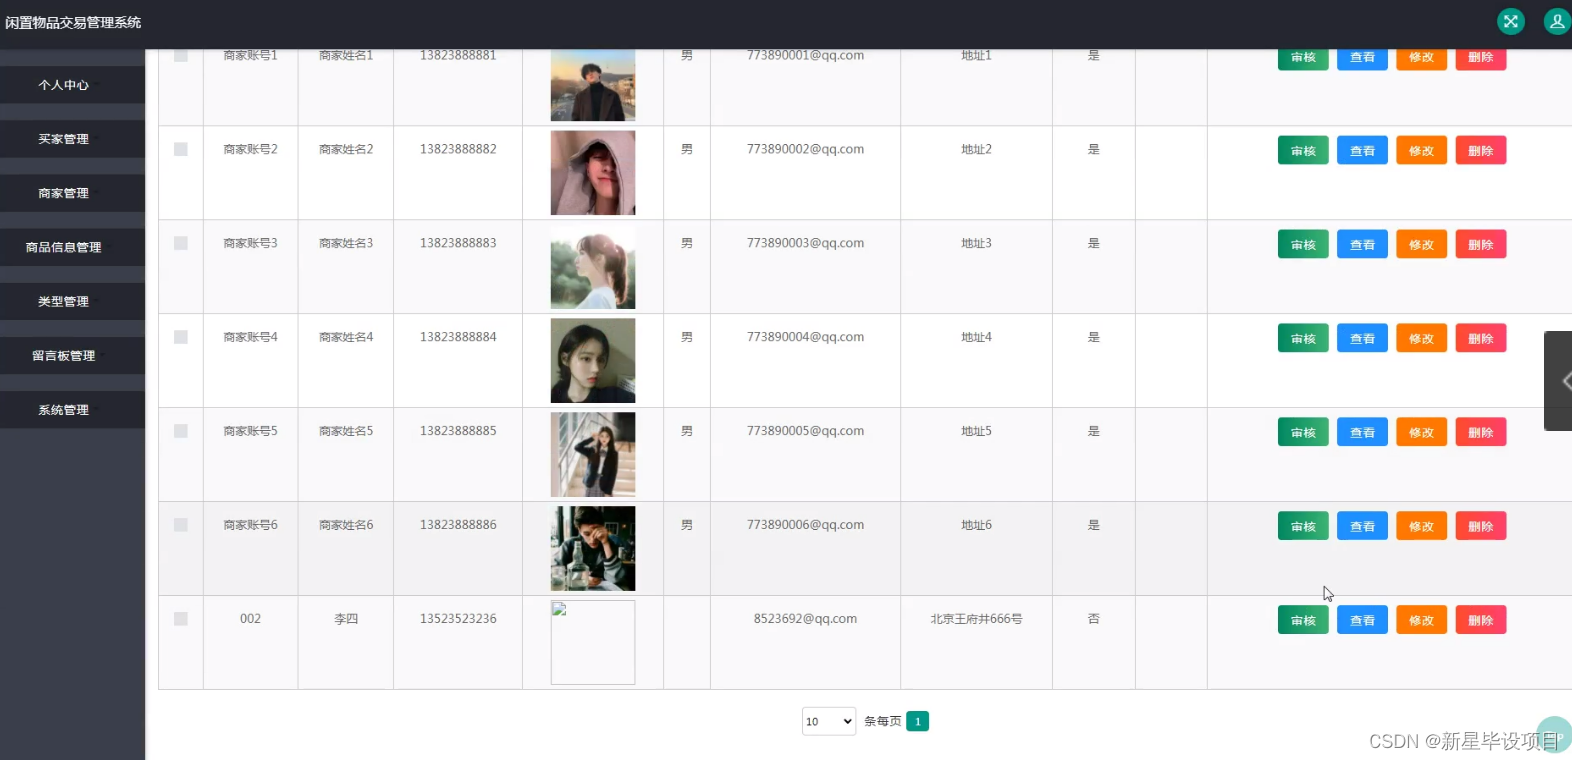
Task: Click 删除 for 商家账号6
Action: [x=1481, y=527]
